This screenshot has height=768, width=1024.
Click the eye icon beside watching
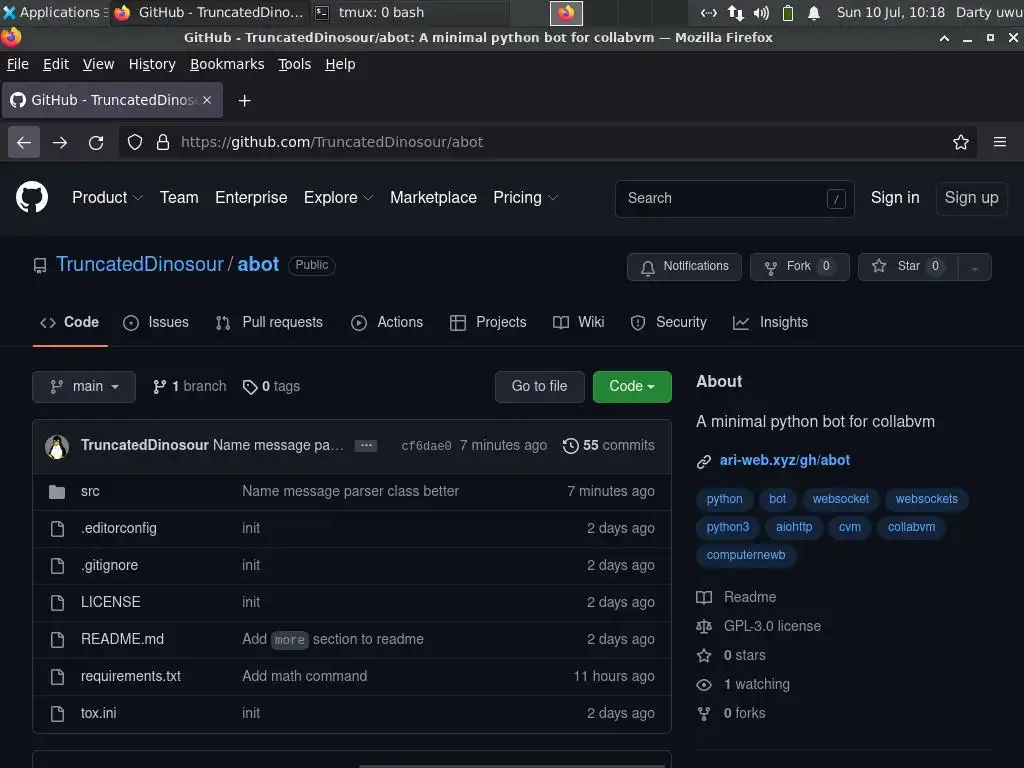[704, 684]
